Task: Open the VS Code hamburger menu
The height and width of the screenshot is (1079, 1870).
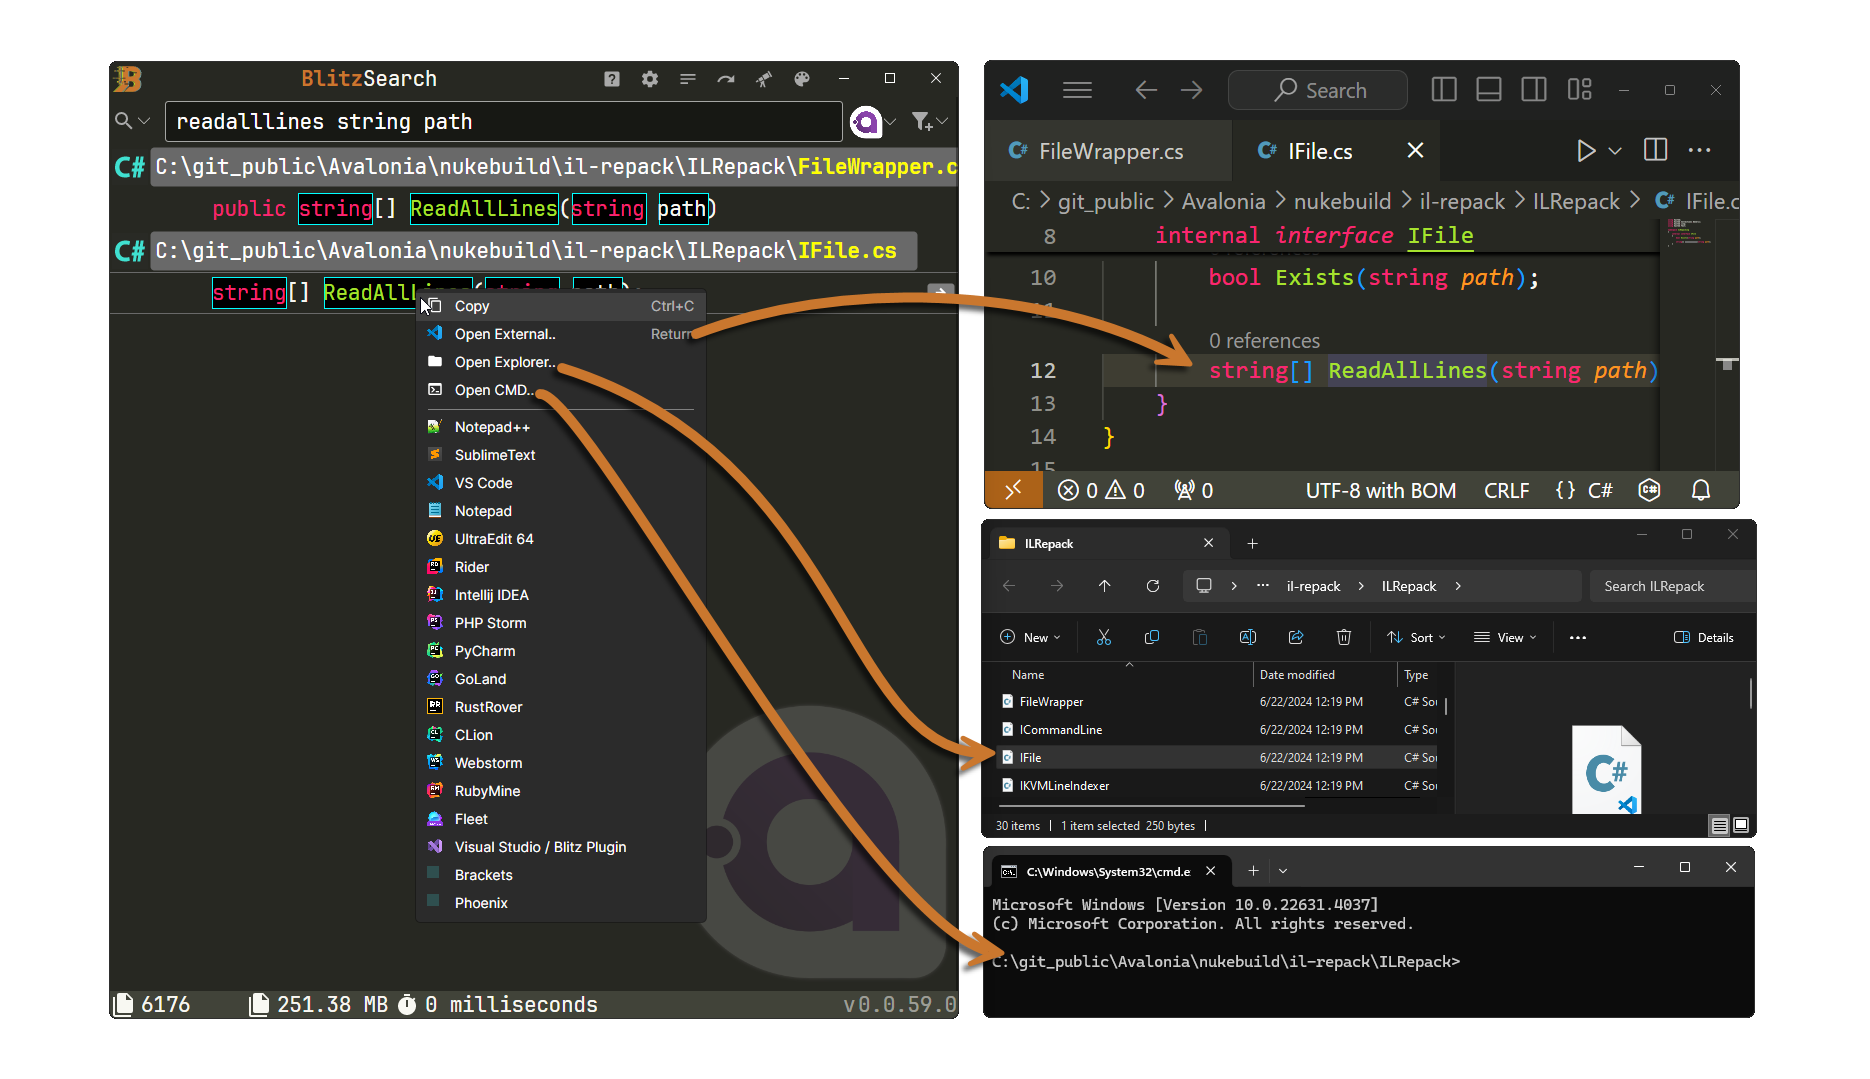Action: click(x=1077, y=90)
